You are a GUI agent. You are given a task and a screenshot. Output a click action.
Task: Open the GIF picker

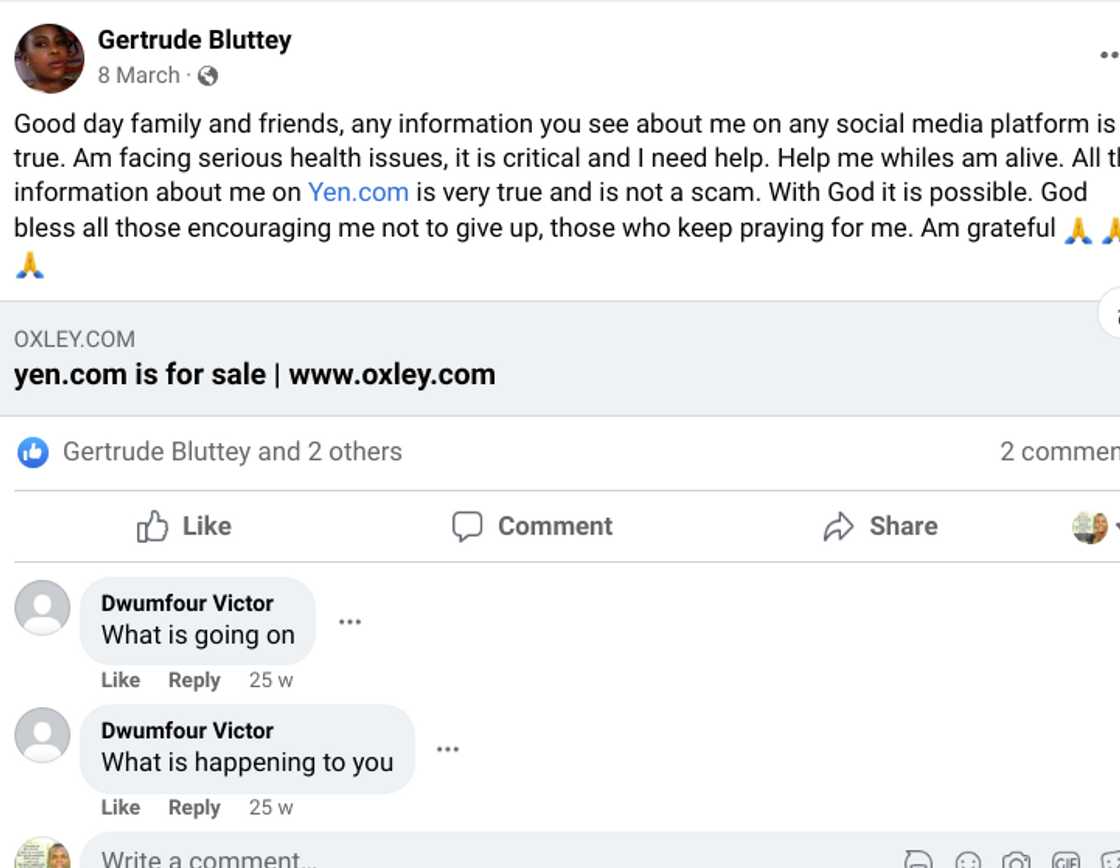pos(1064,860)
